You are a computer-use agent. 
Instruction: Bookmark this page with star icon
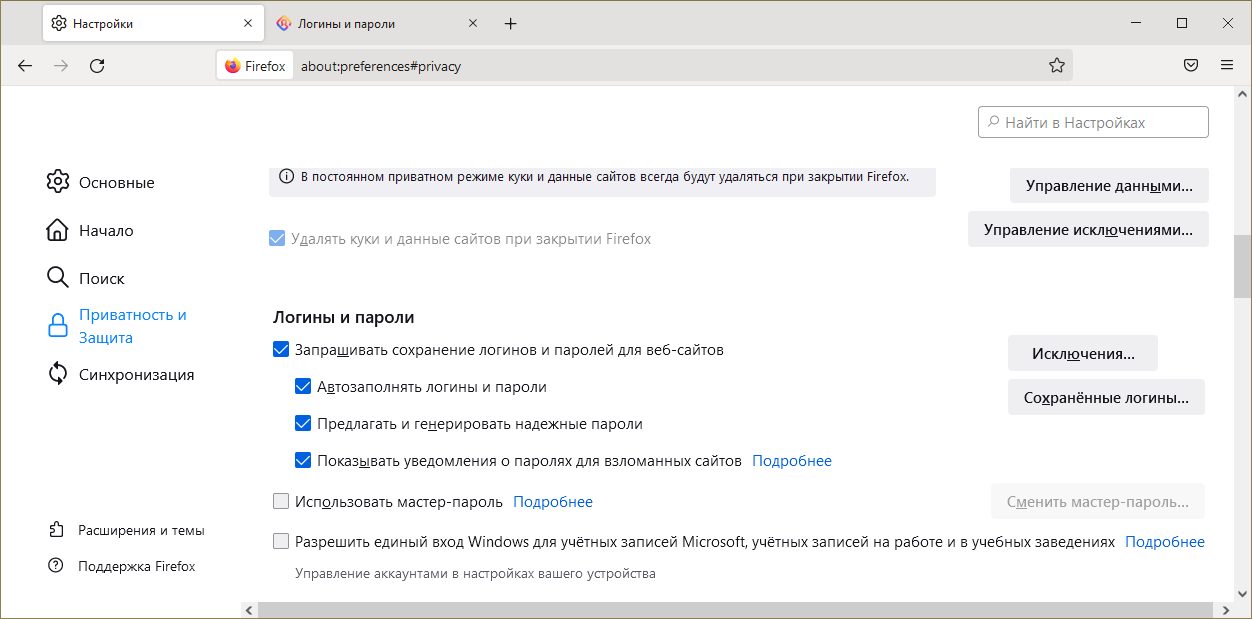pyautogui.click(x=1057, y=66)
